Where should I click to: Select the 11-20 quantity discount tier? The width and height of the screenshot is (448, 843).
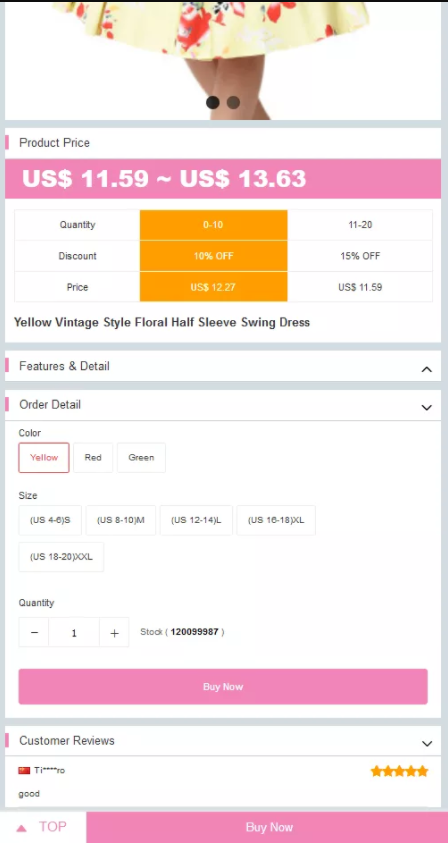coord(360,225)
